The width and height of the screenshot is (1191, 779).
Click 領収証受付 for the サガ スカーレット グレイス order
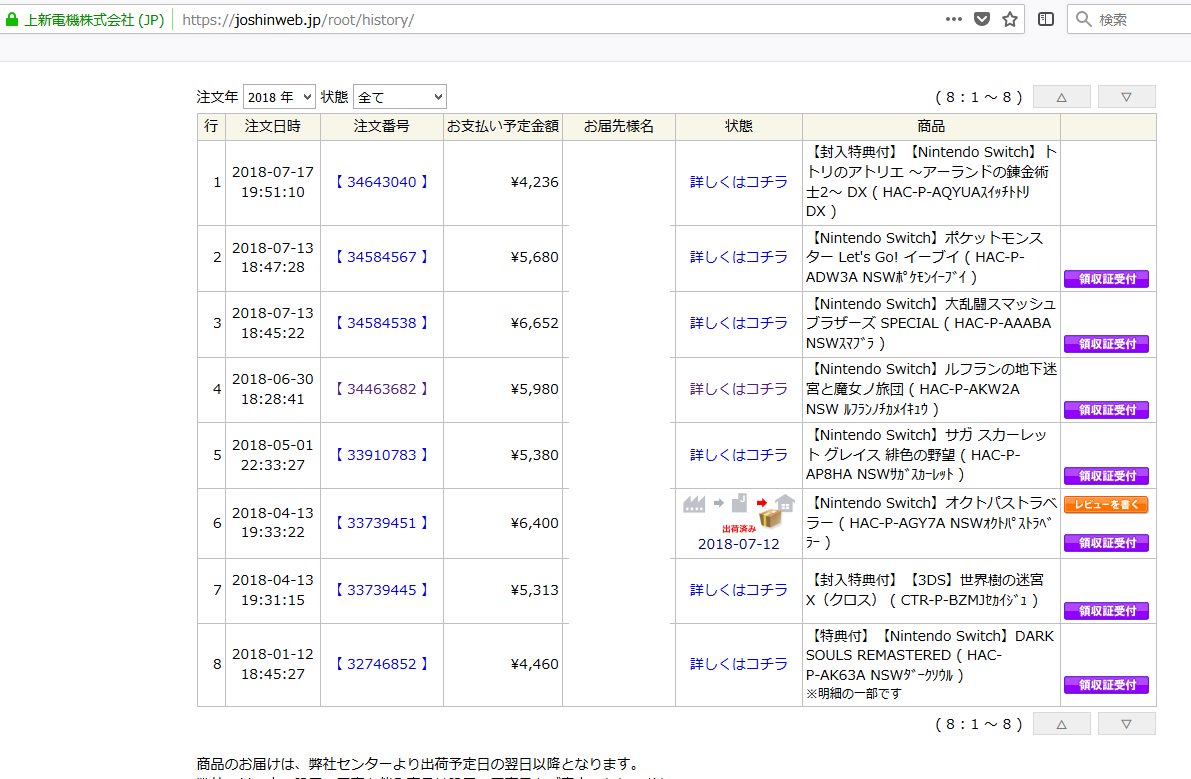(x=1107, y=476)
